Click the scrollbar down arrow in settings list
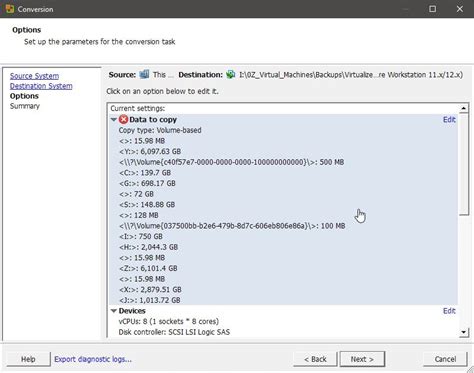The width and height of the screenshot is (474, 373). click(x=464, y=332)
